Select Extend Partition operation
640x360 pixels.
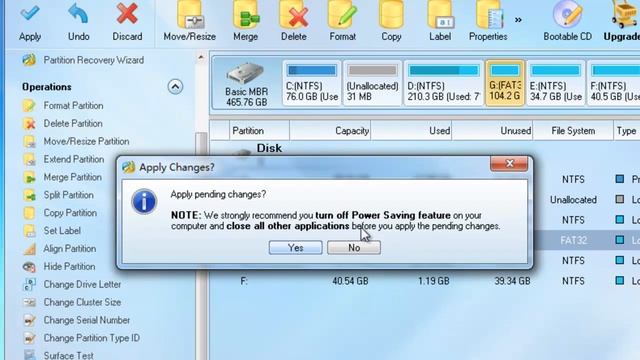pos(74,159)
